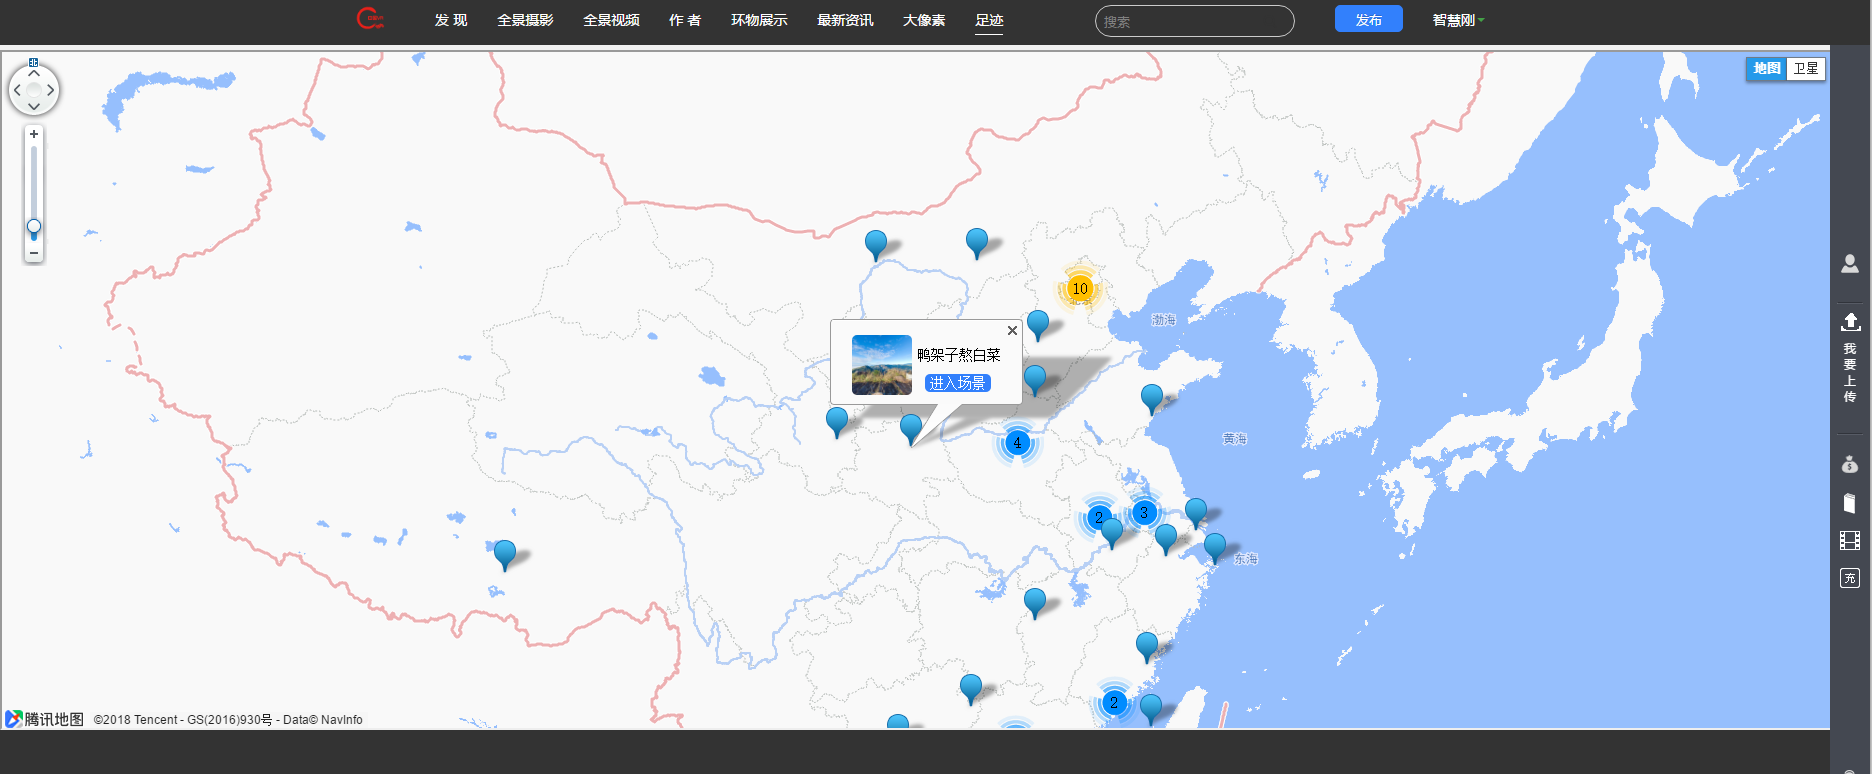Click the upload icon labeled 我要上传
This screenshot has height=774, width=1872.
tap(1850, 322)
